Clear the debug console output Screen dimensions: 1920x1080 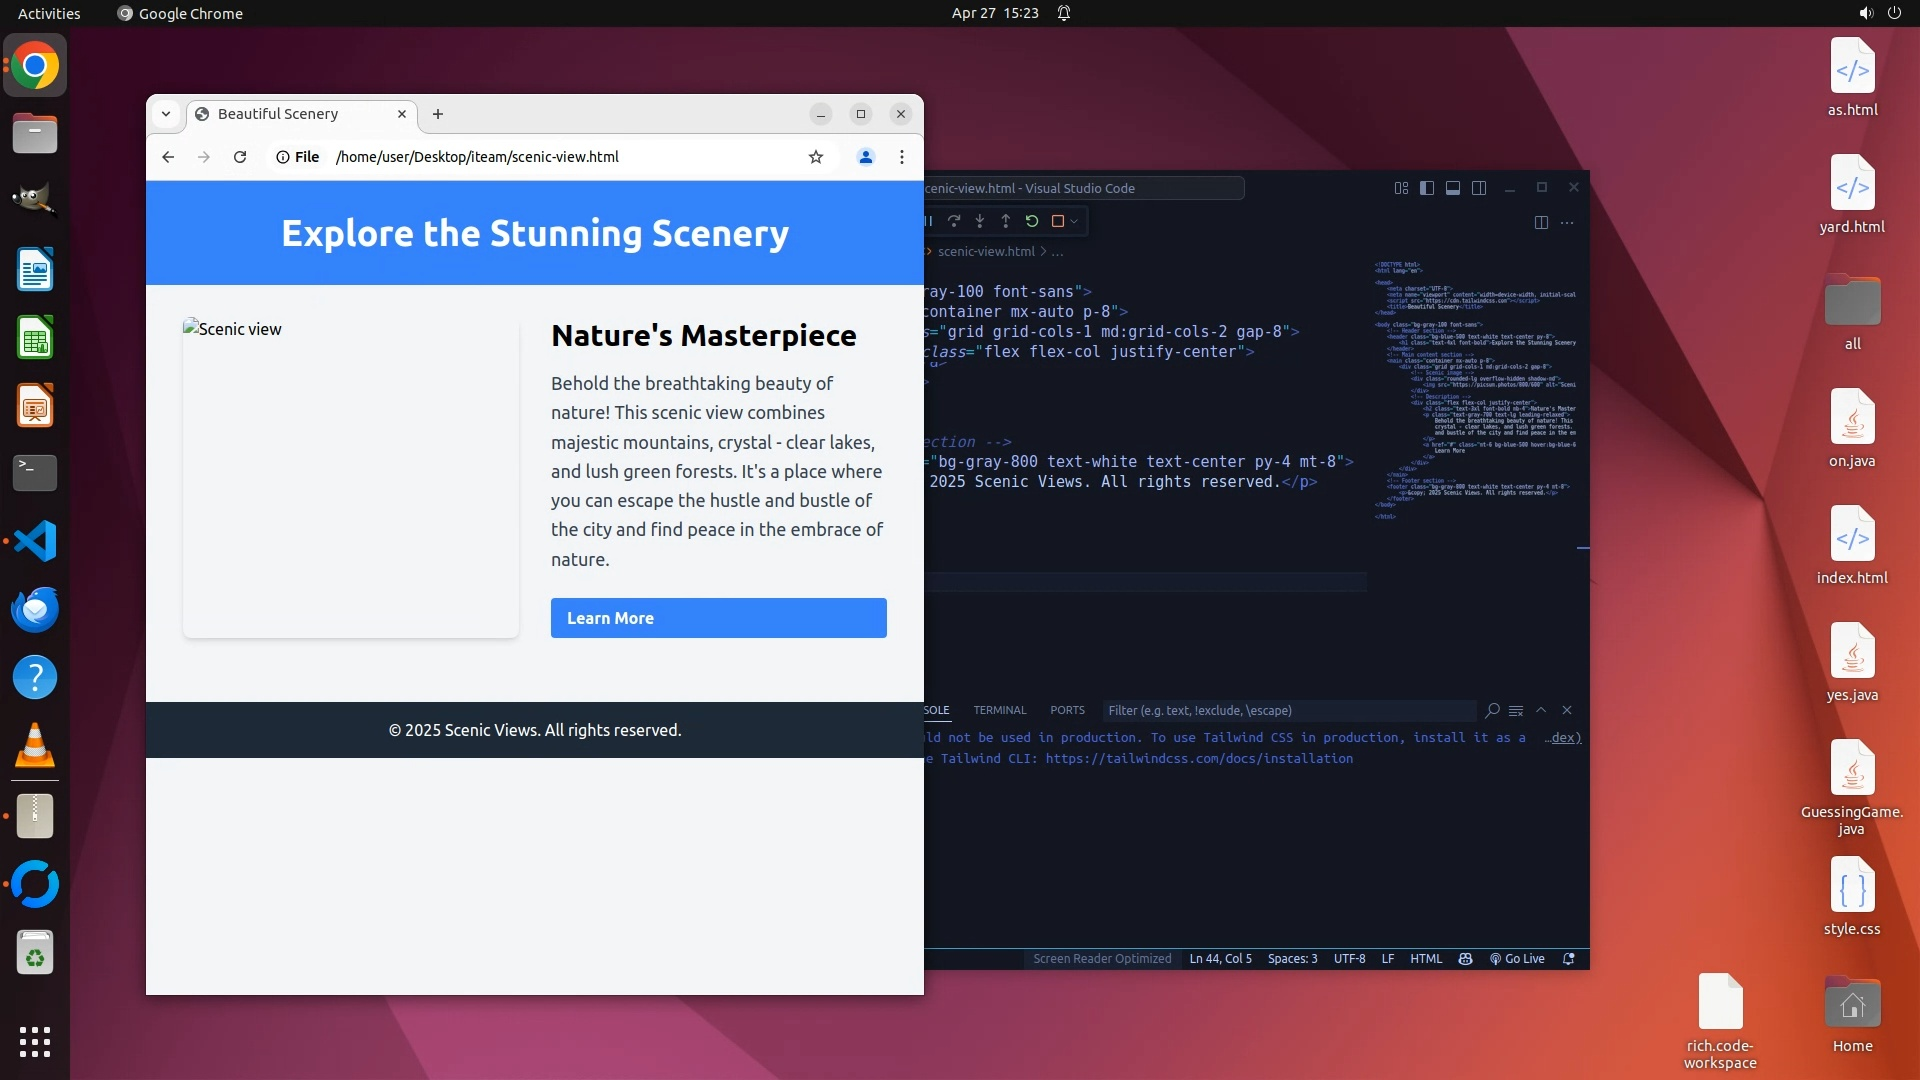click(x=1516, y=711)
